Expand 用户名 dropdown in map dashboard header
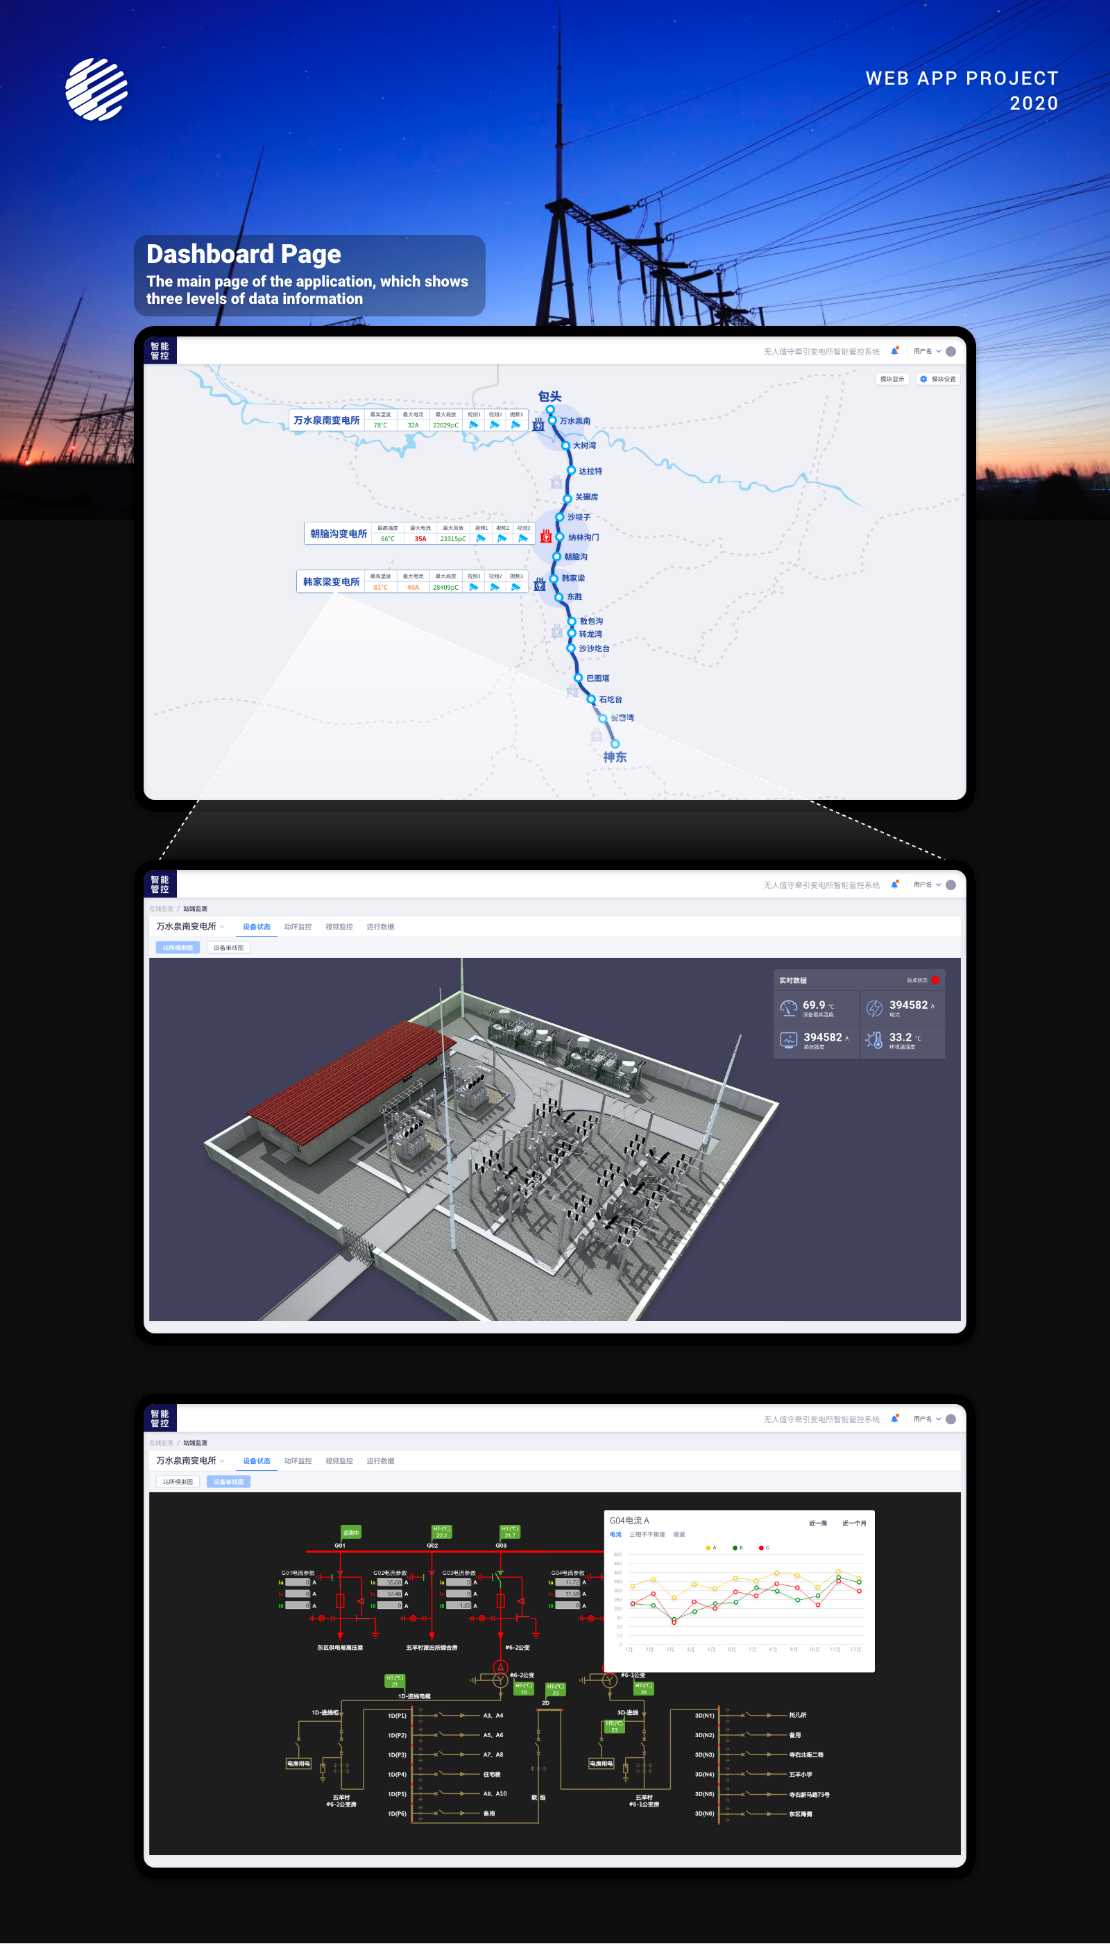The width and height of the screenshot is (1110, 1944). tap(926, 351)
